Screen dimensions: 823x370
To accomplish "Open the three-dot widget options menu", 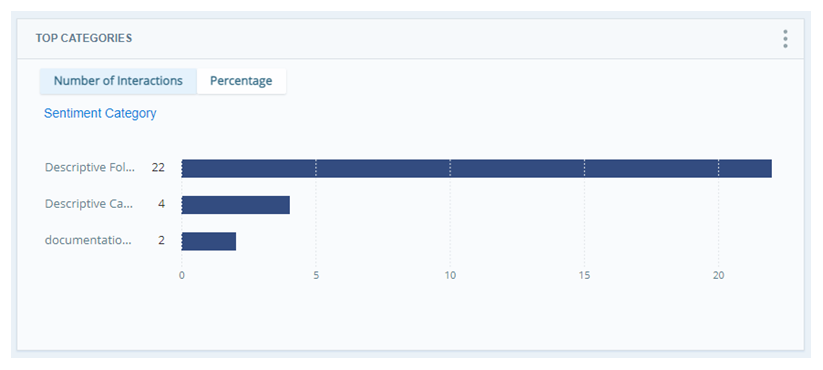I will point(785,39).
